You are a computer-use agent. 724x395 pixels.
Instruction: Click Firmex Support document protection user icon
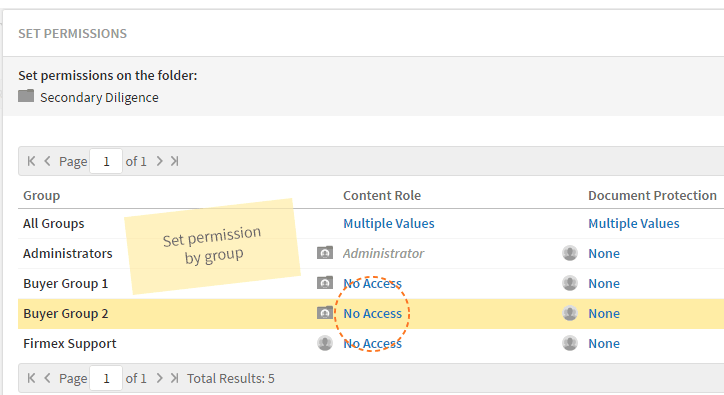(x=570, y=343)
